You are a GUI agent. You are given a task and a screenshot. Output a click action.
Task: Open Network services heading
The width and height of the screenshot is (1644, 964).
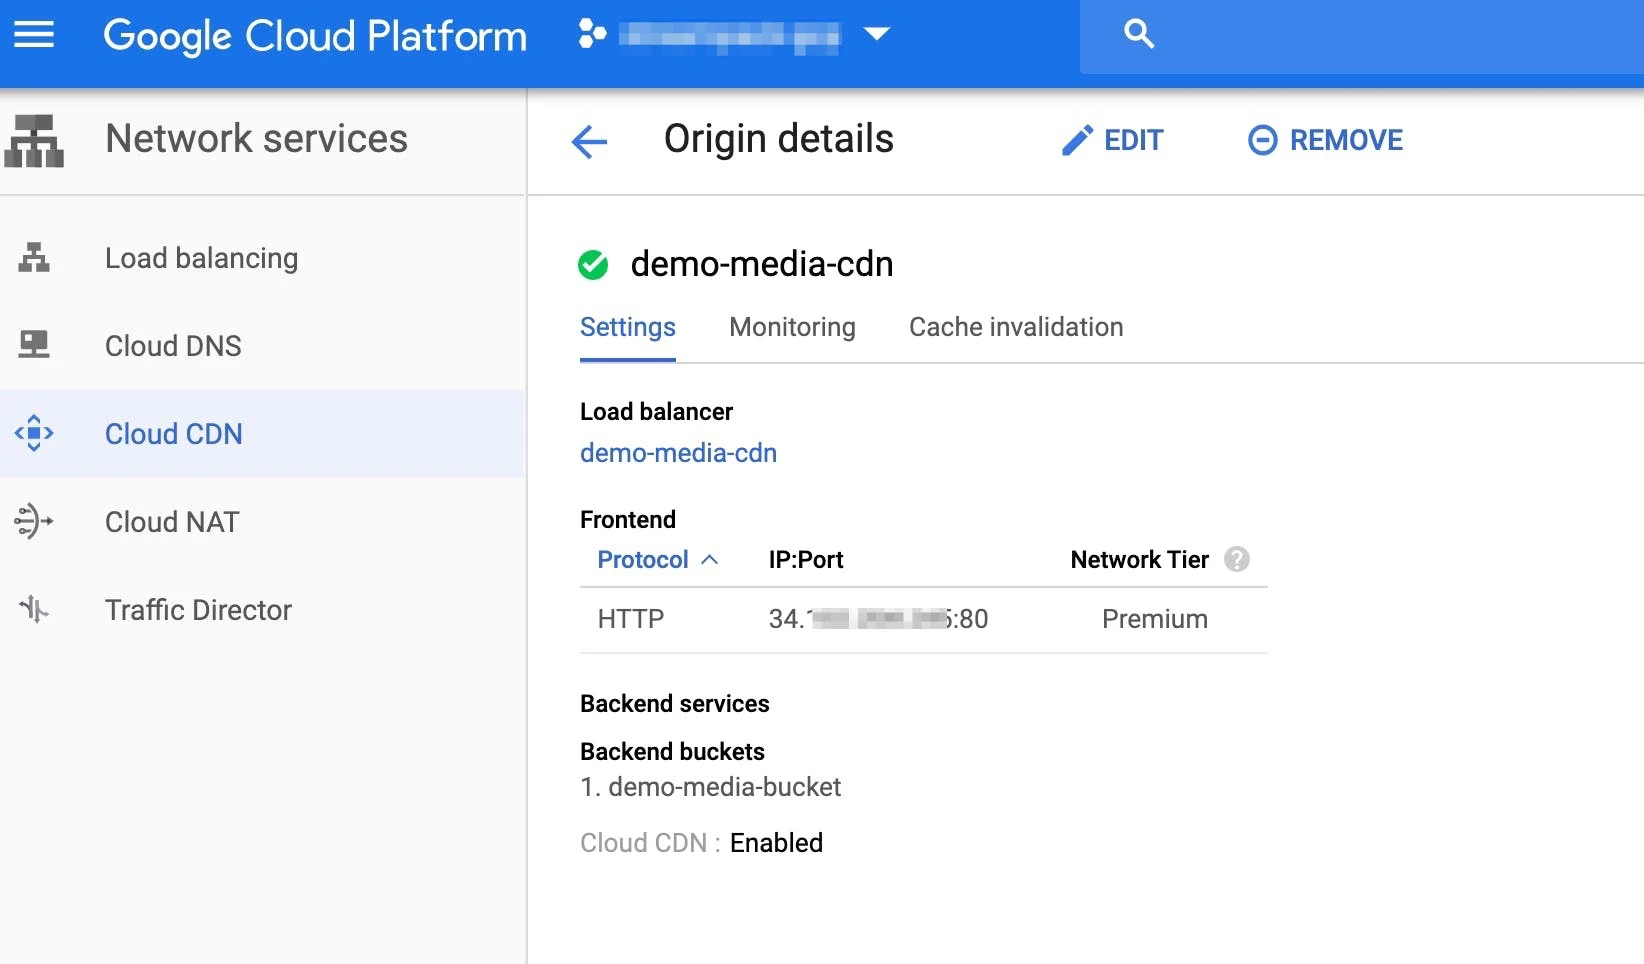tap(257, 139)
